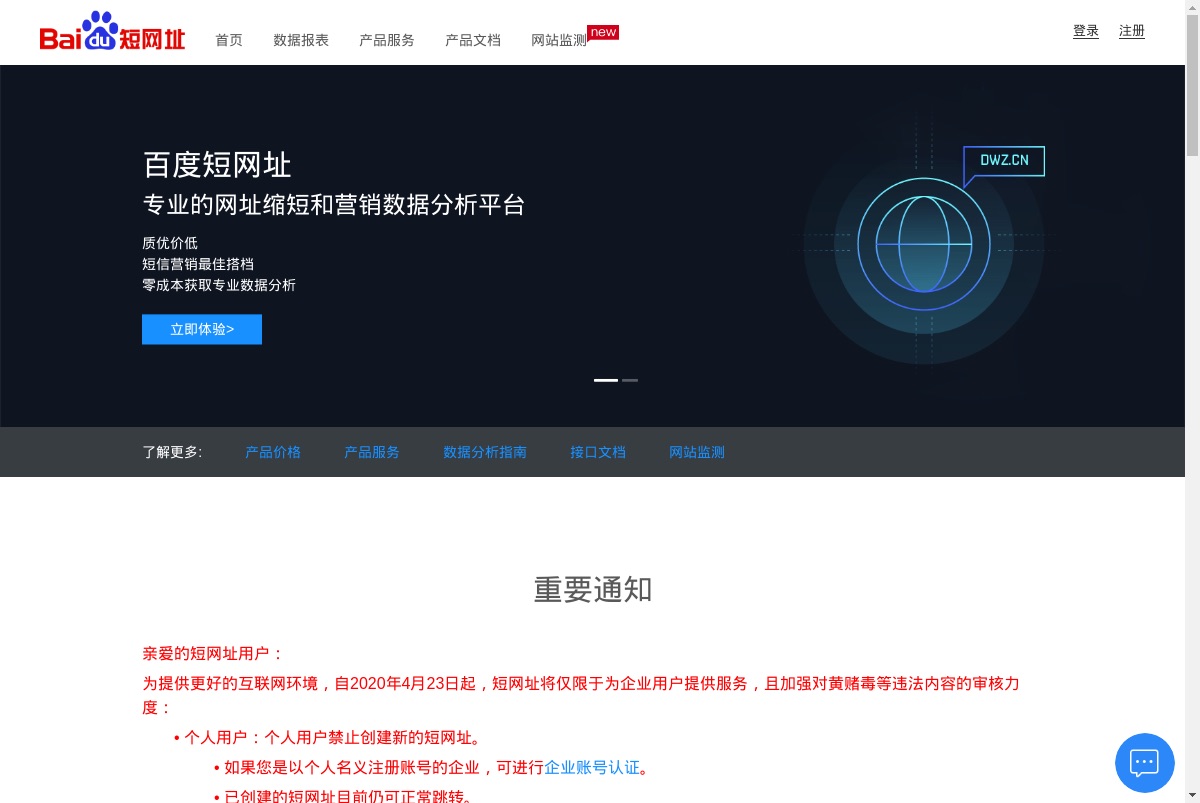The height and width of the screenshot is (803, 1200).
Task: Click the Baidu 短网址 logo
Action: tap(112, 32)
